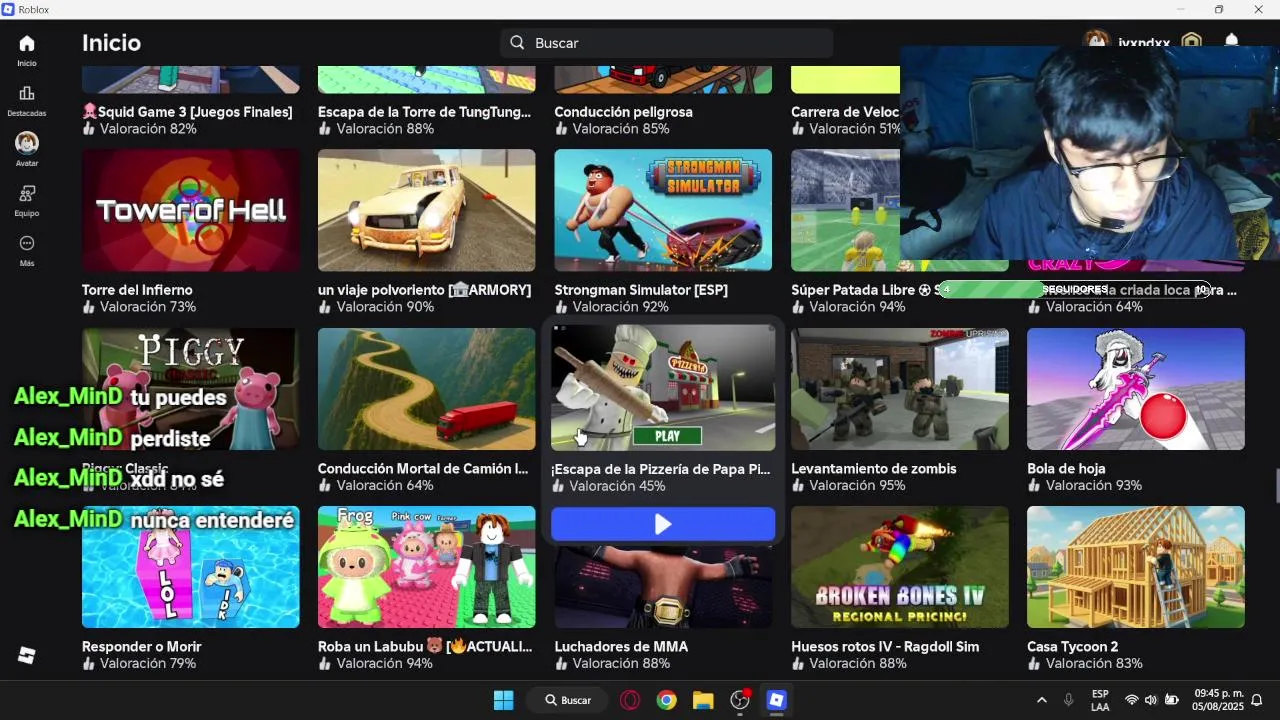Click Squid Game 3 [Juegos Finales] title
This screenshot has height=720, width=1280.
click(187, 112)
